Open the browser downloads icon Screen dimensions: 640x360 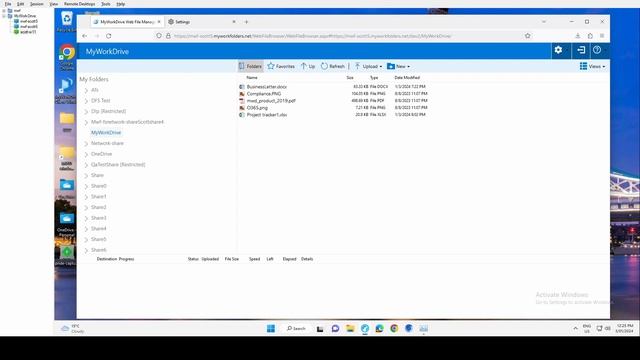[578, 36]
